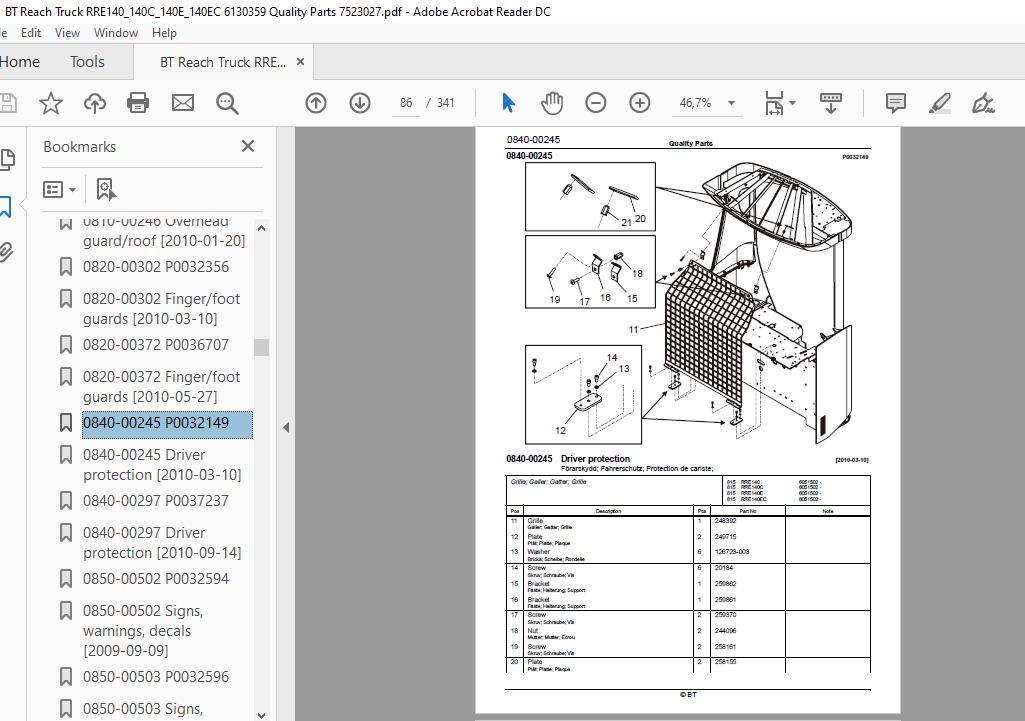Click the Previous Page up-arrow icon

coord(316,103)
